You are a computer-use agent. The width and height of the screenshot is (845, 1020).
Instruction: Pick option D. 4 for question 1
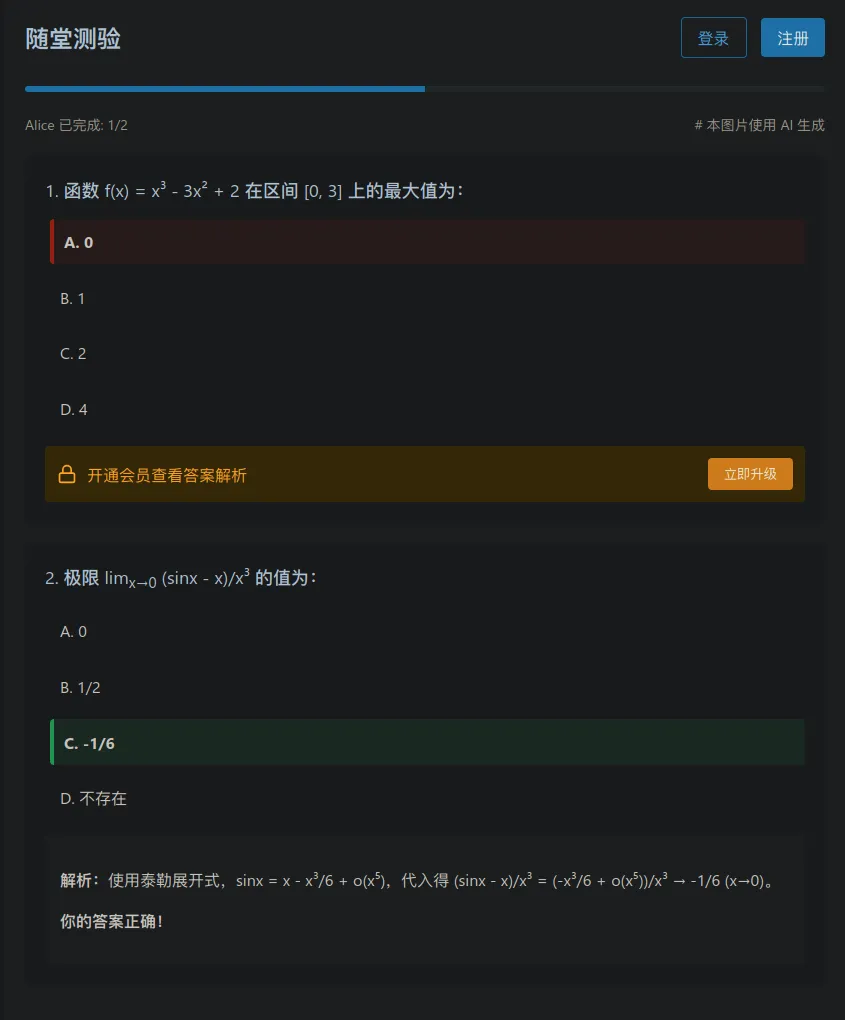(427, 409)
